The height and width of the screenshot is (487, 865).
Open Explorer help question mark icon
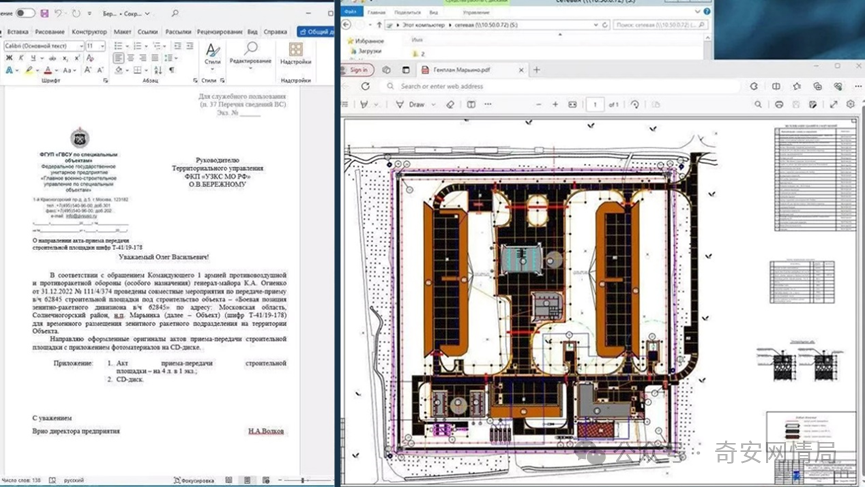[707, 12]
